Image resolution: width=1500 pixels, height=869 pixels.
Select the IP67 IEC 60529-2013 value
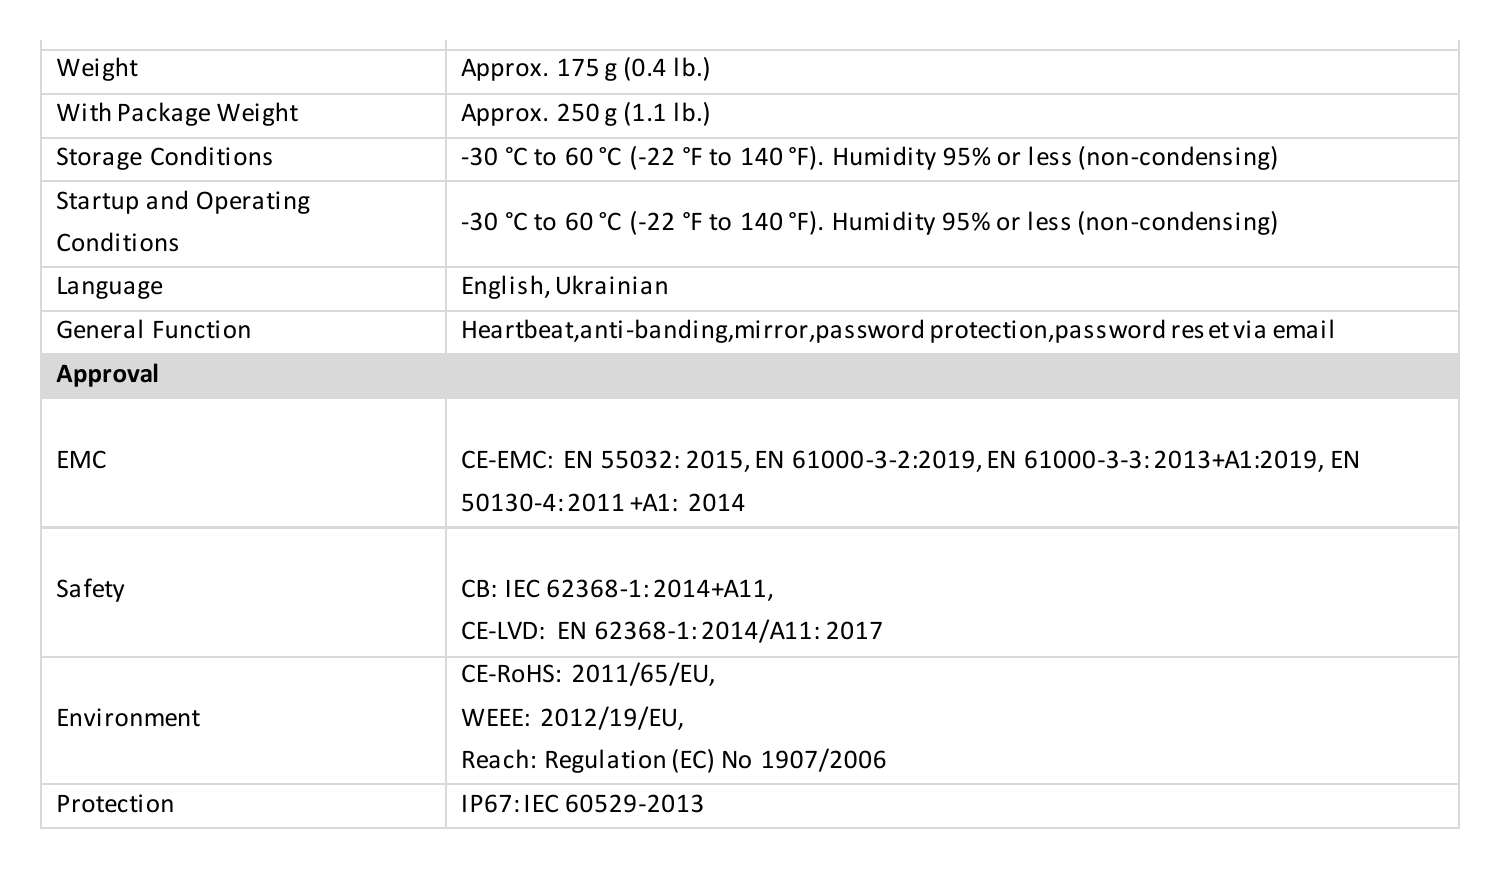(x=582, y=804)
